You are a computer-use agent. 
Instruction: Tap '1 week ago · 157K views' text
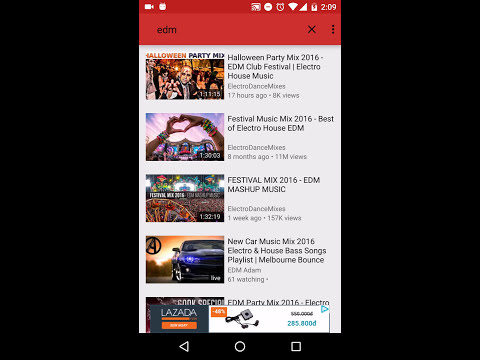(264, 218)
